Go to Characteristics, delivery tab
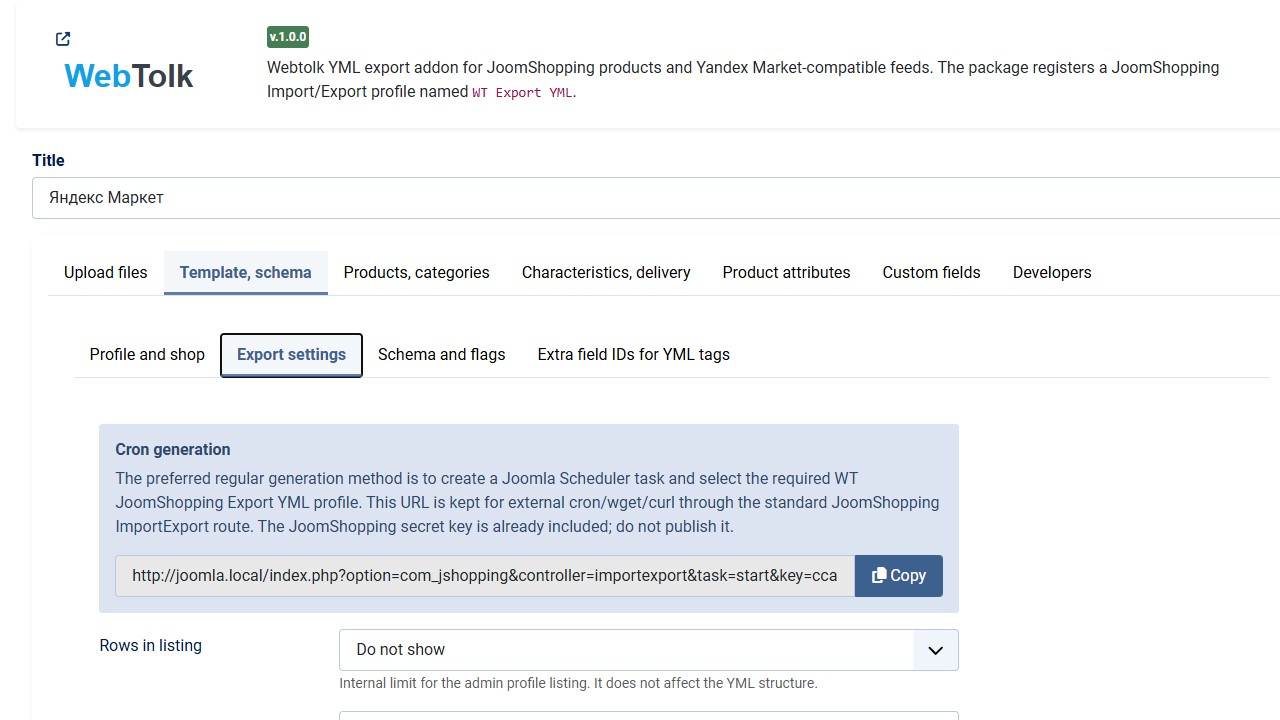1280x720 pixels. coord(606,272)
